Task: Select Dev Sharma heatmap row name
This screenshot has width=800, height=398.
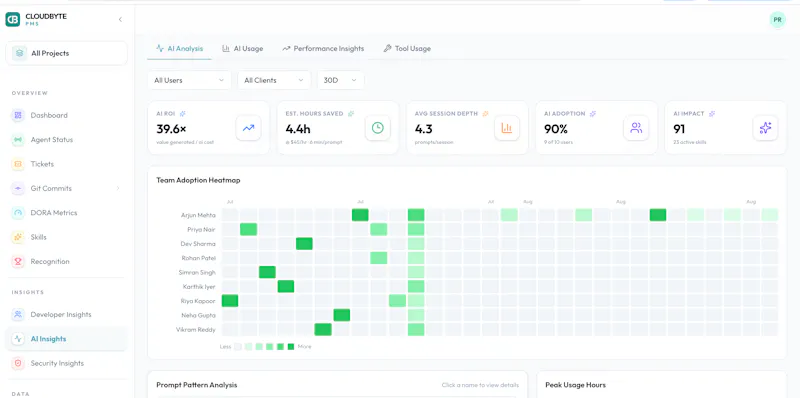Action: coord(198,243)
